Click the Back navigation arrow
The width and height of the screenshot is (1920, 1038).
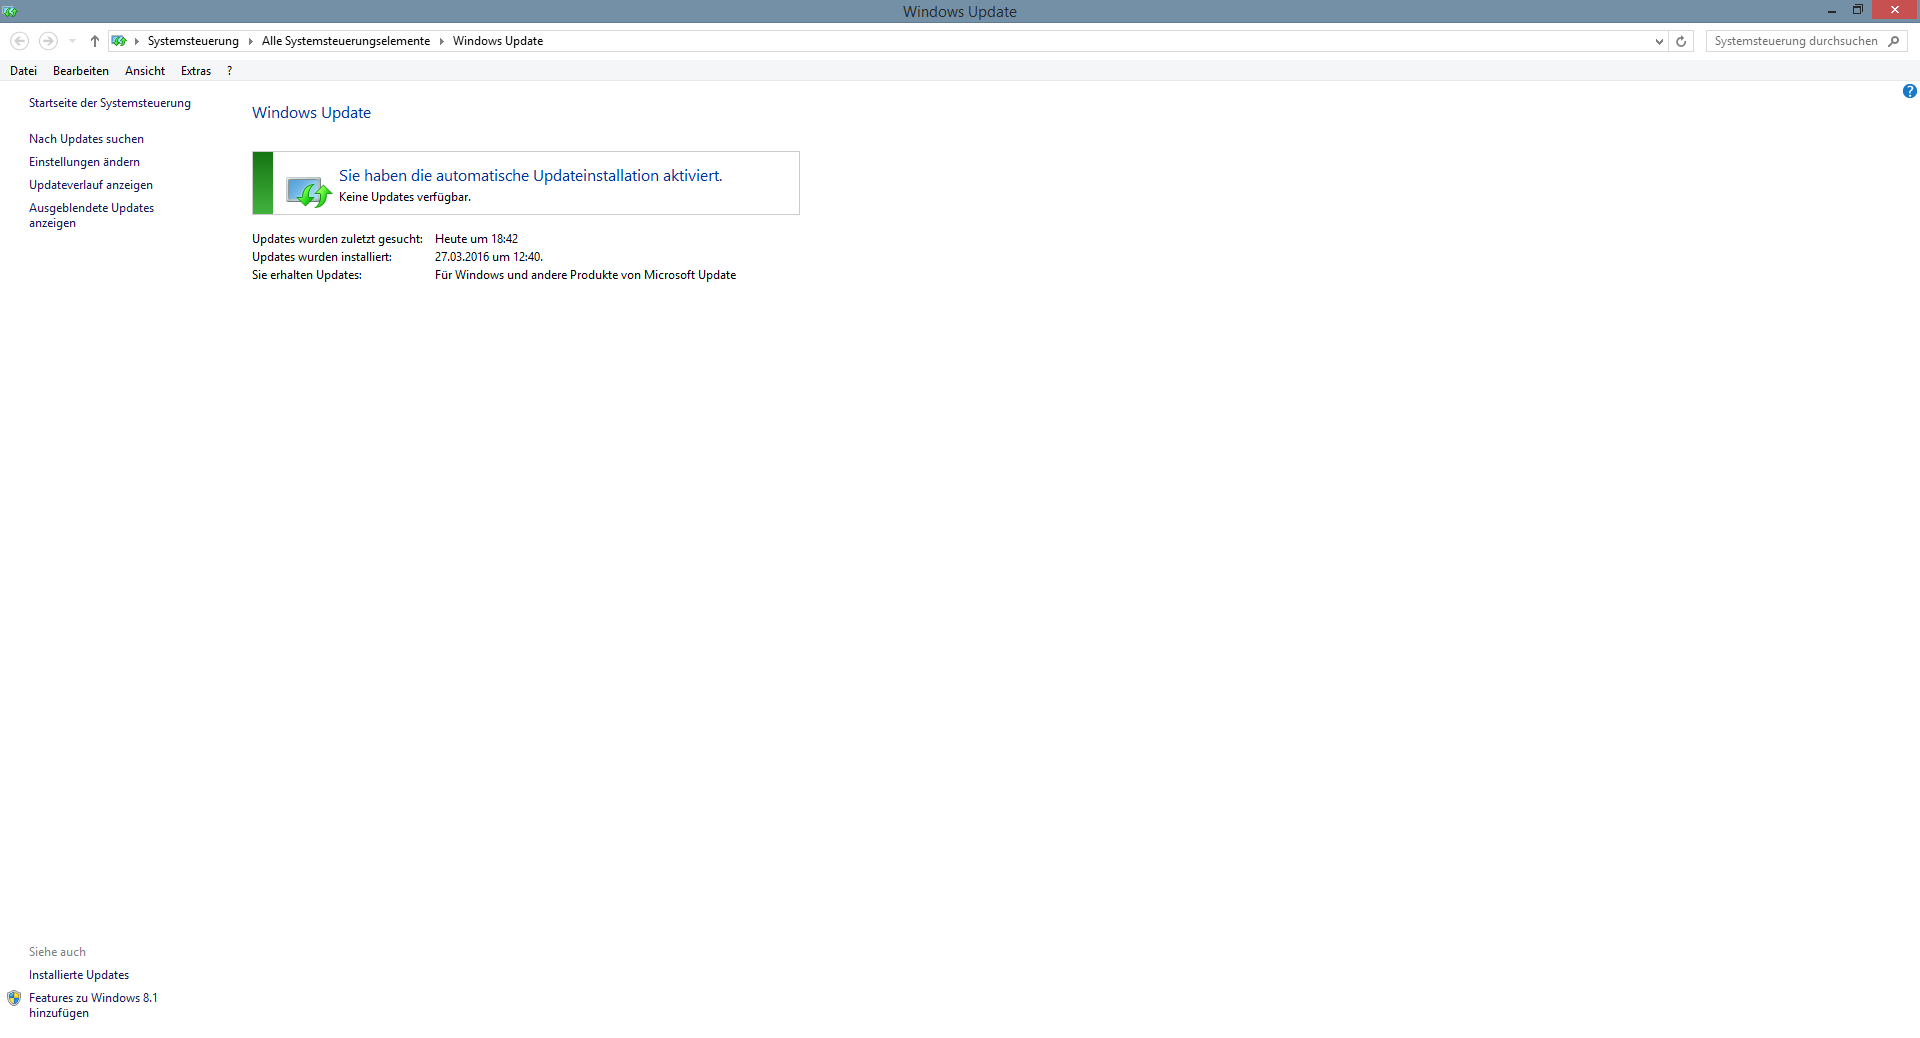tap(20, 41)
